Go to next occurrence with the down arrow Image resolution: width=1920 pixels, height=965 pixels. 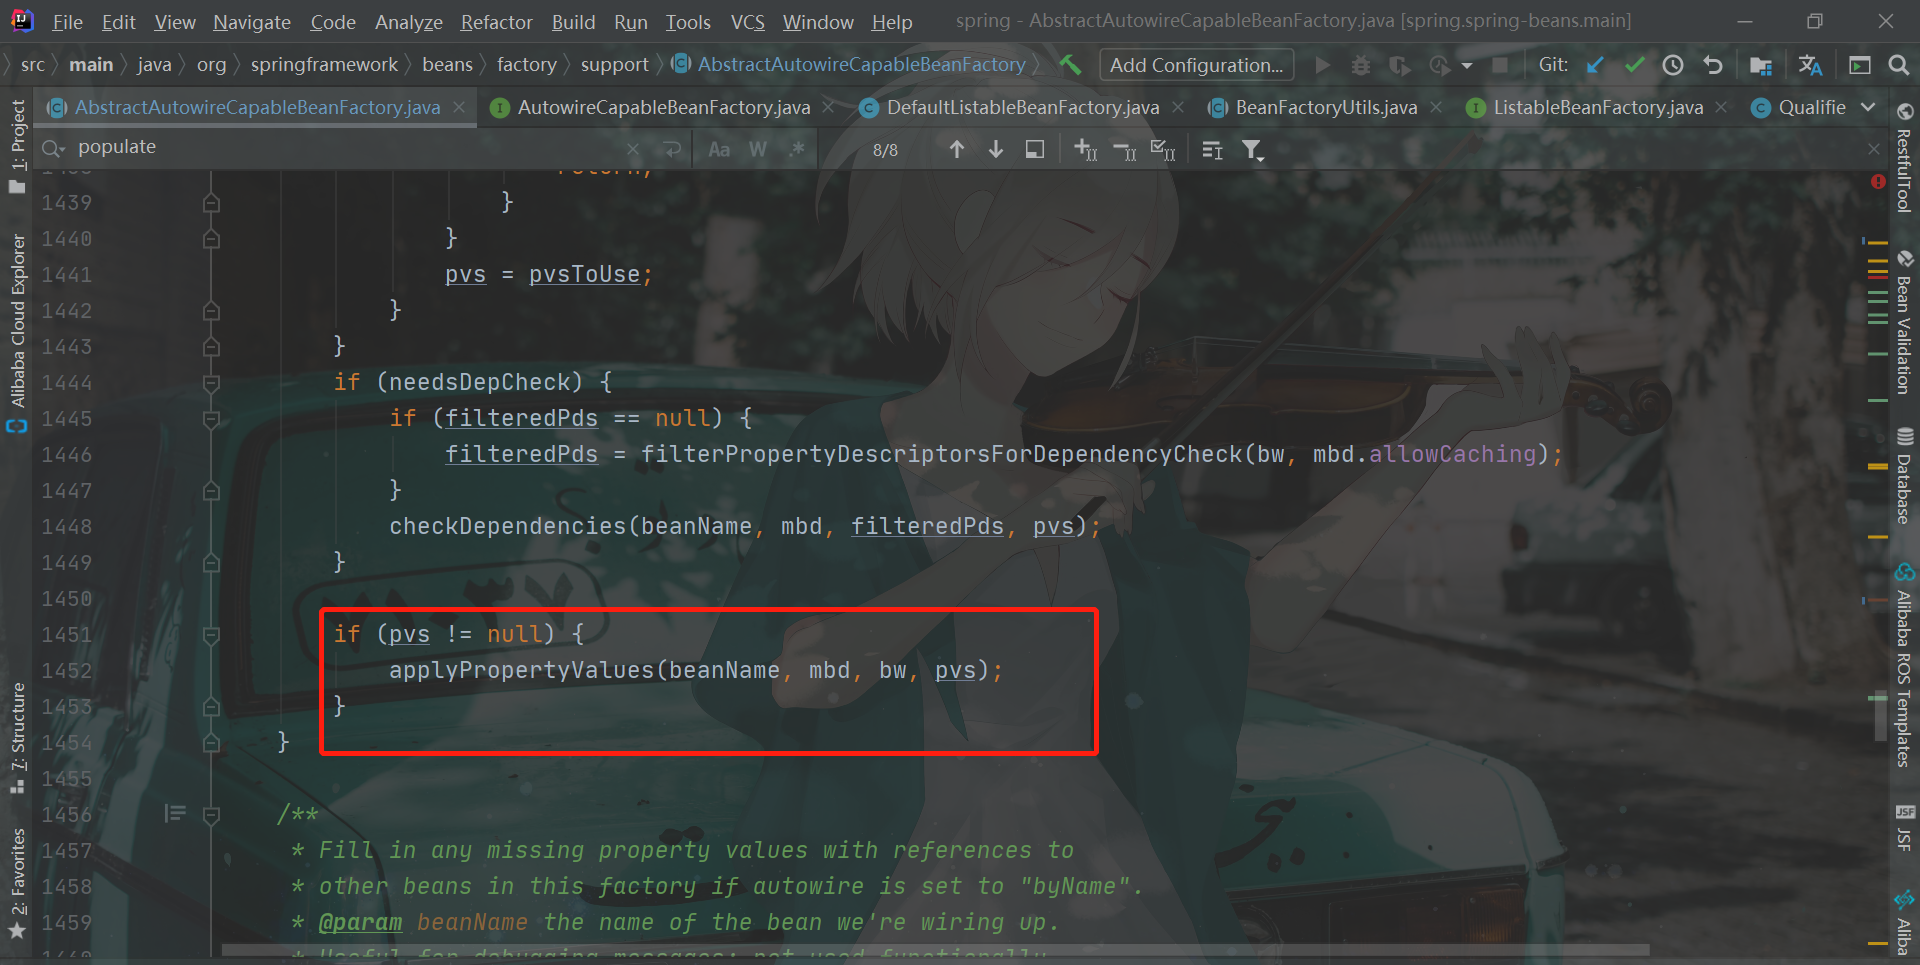[996, 149]
